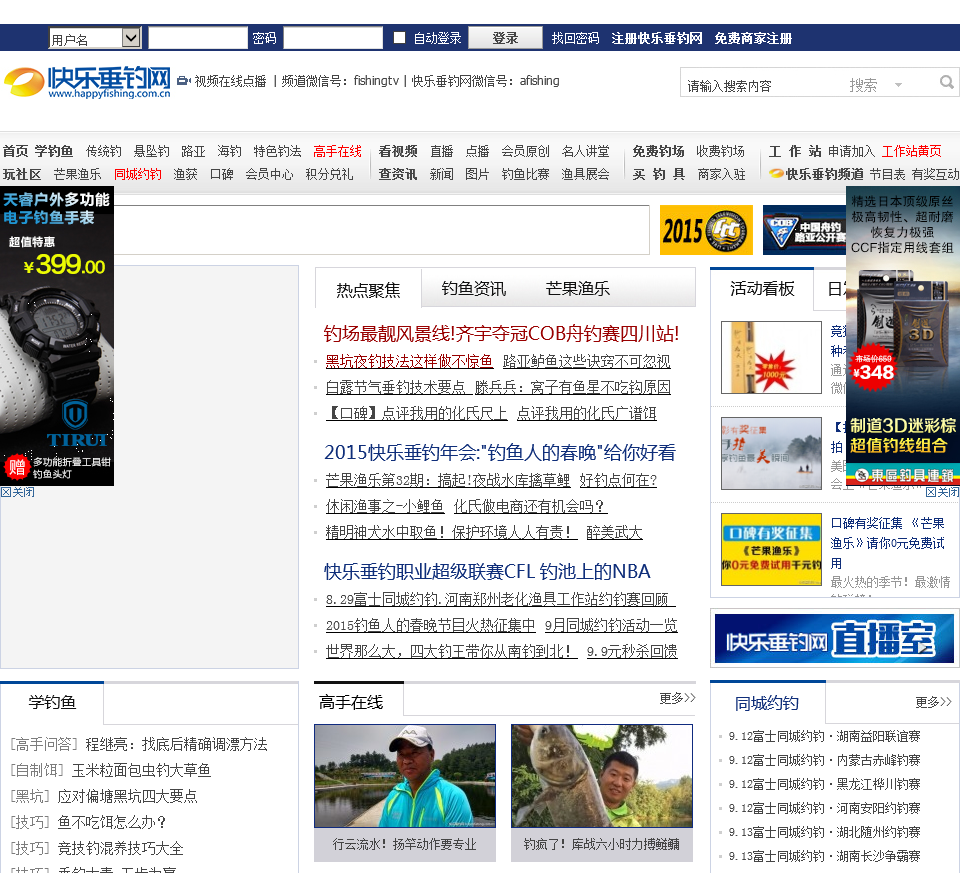Open 直播 in the navigation
960x873 pixels.
[441, 151]
